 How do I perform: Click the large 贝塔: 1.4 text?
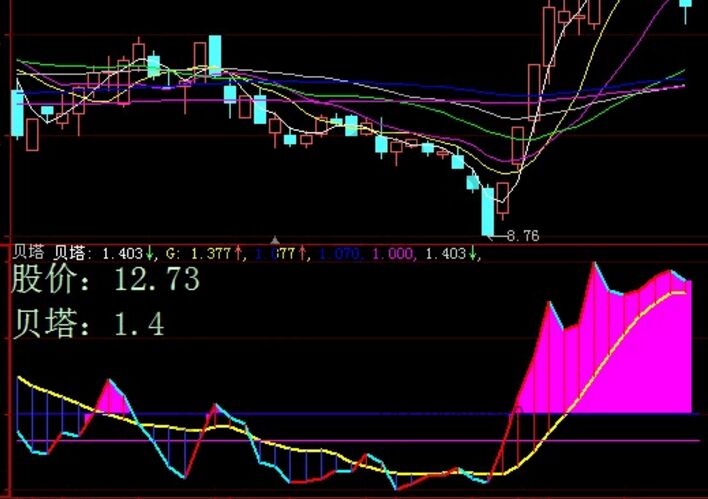point(88,323)
